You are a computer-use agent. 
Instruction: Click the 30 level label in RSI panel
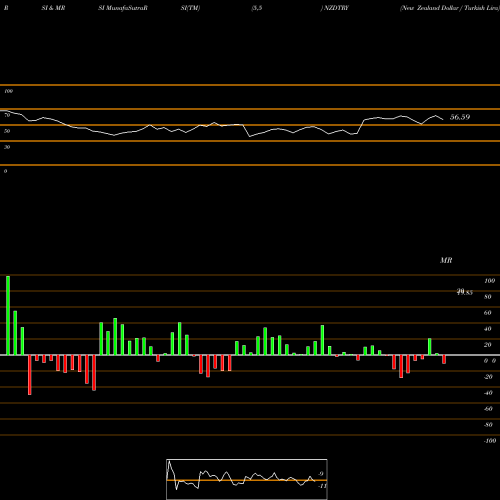point(7,147)
